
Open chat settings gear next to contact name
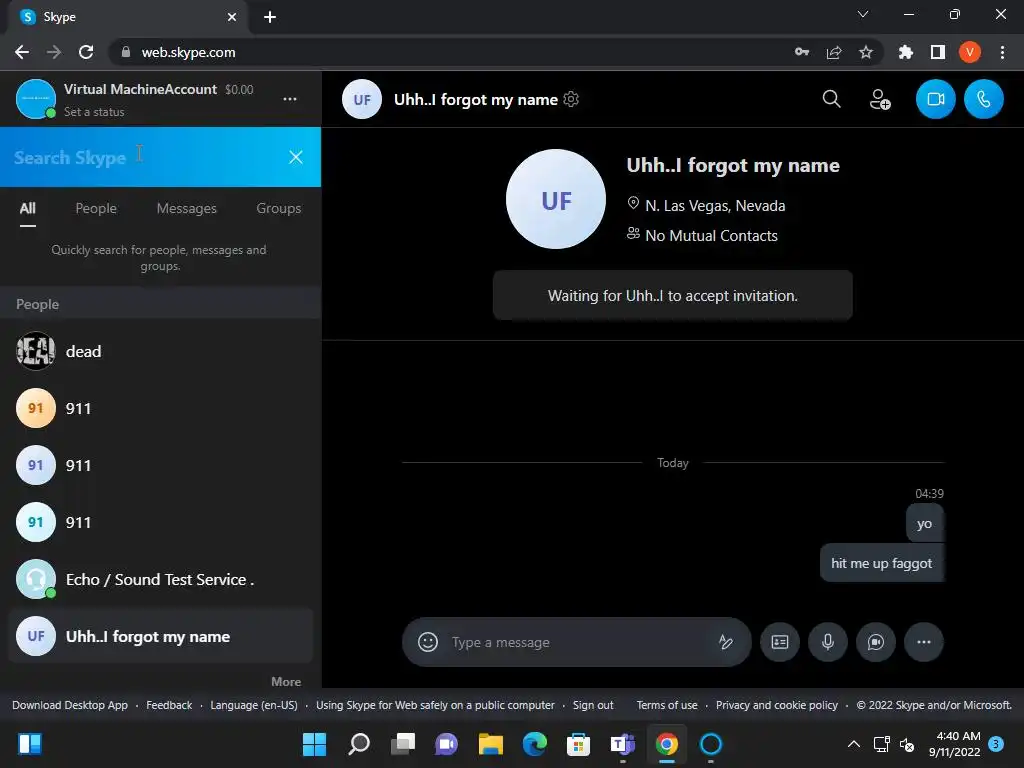point(571,99)
